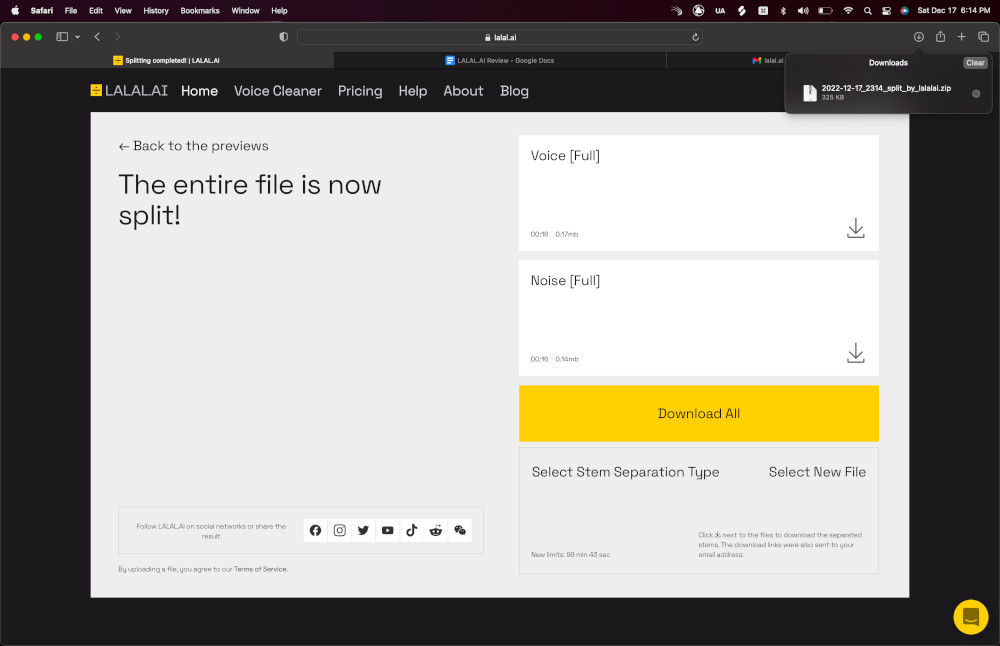
Task: Open the History menu
Action: (156, 11)
